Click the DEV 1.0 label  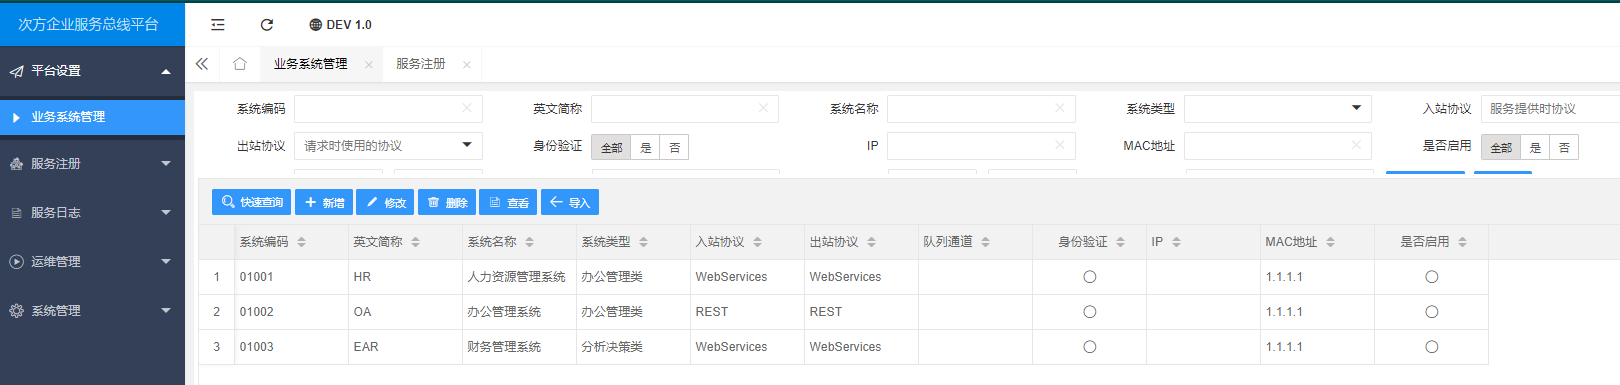[349, 25]
